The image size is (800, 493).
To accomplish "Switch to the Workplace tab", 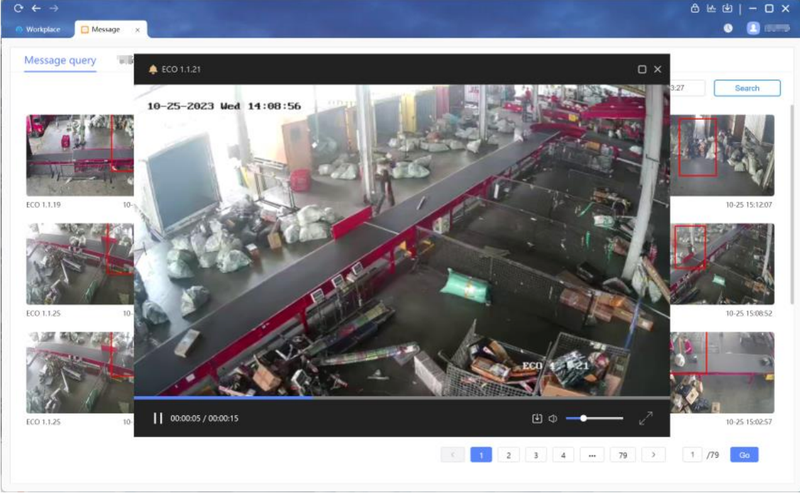I will point(38,30).
